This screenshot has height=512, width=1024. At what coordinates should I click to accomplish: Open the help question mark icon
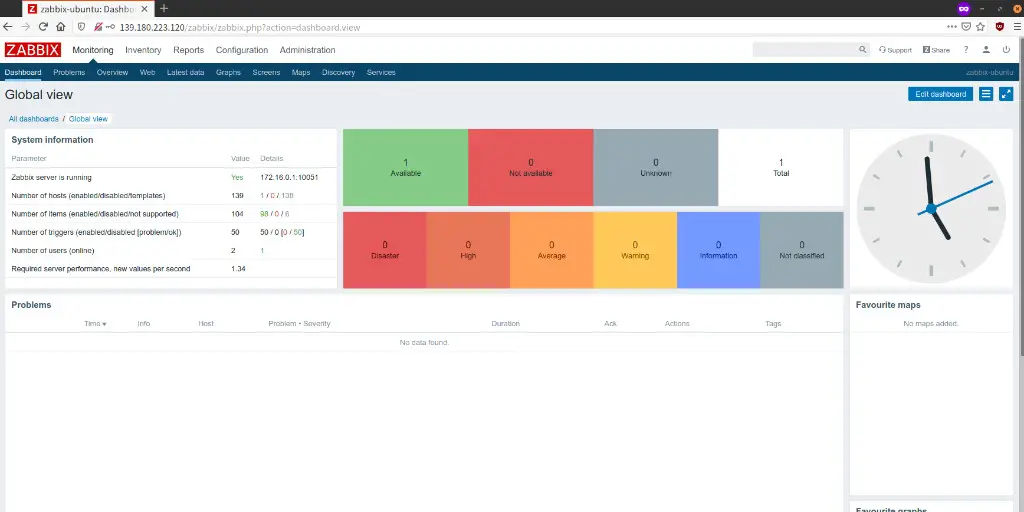966,50
